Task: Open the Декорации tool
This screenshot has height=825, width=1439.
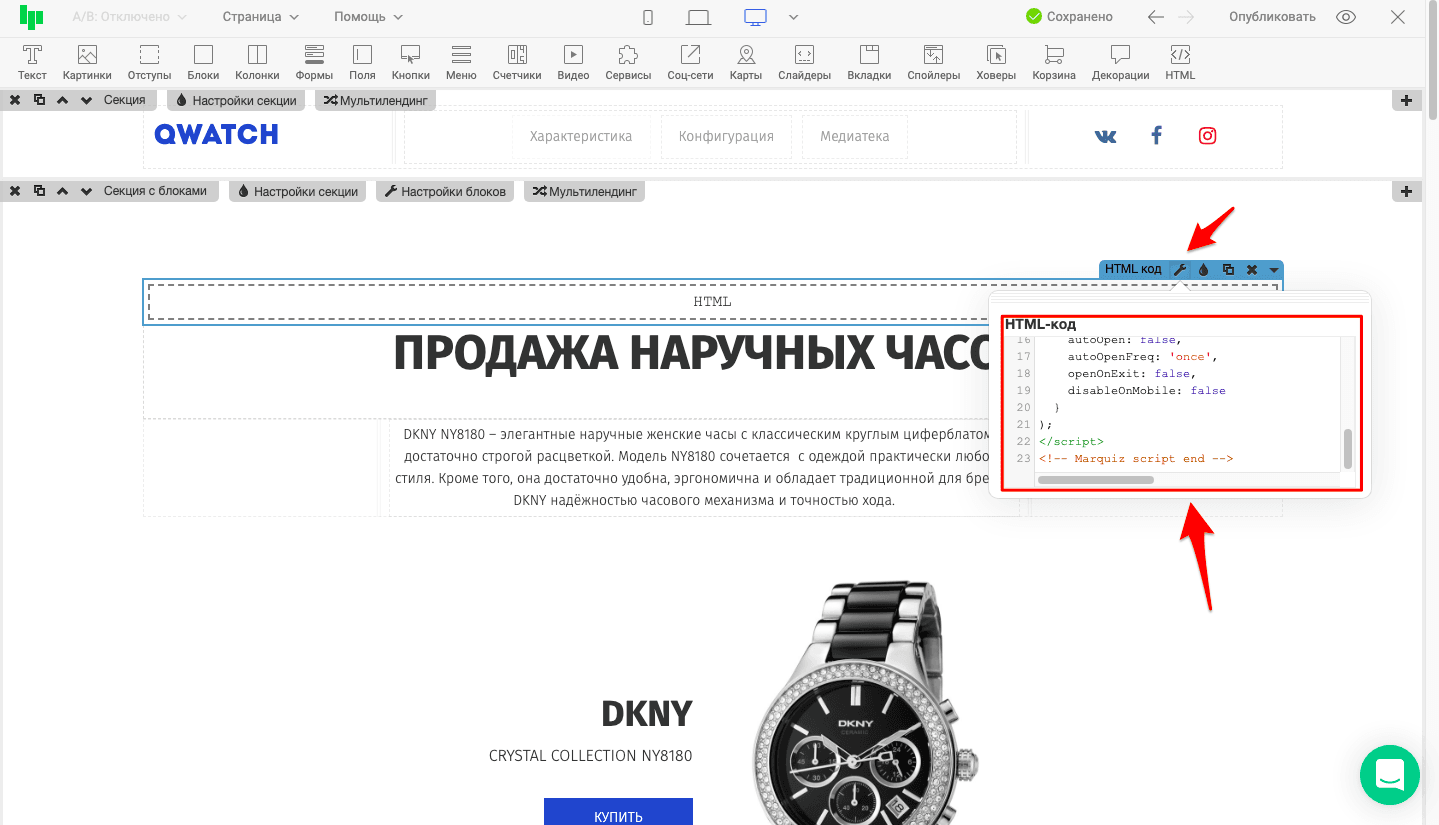Action: (1120, 62)
